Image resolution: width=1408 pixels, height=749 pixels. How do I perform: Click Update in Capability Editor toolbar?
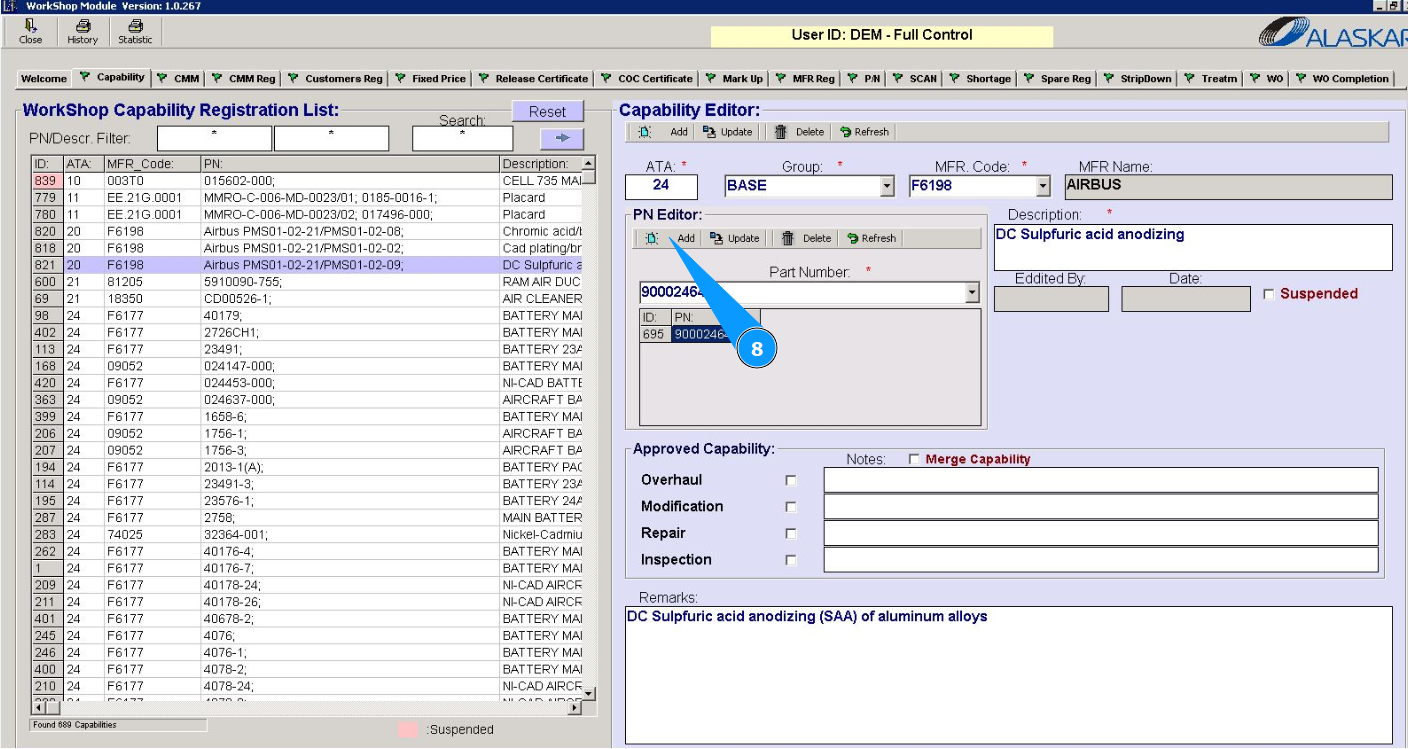click(x=727, y=132)
